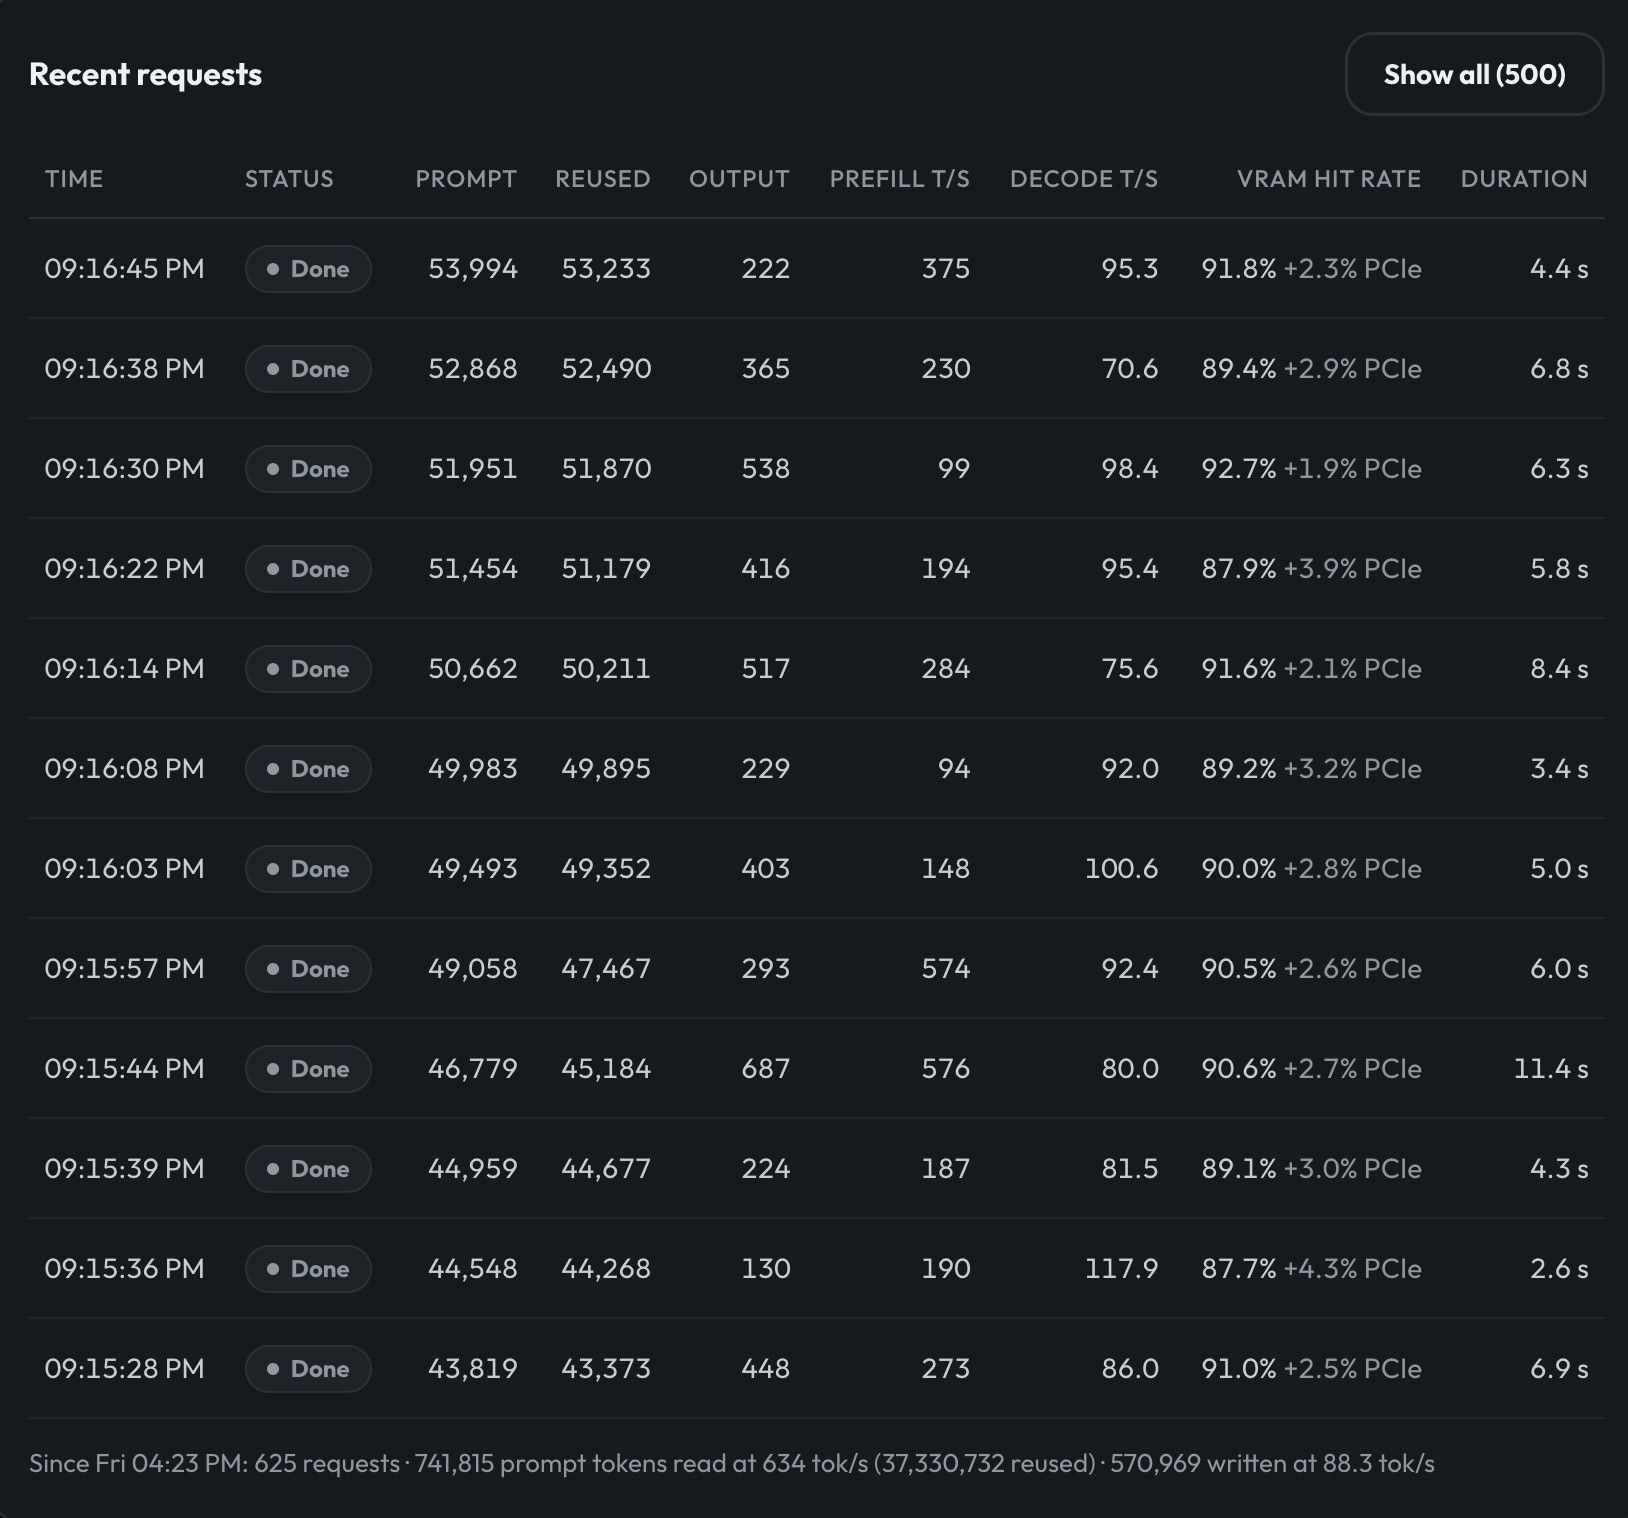Click the reused value 47,467

[x=606, y=969]
